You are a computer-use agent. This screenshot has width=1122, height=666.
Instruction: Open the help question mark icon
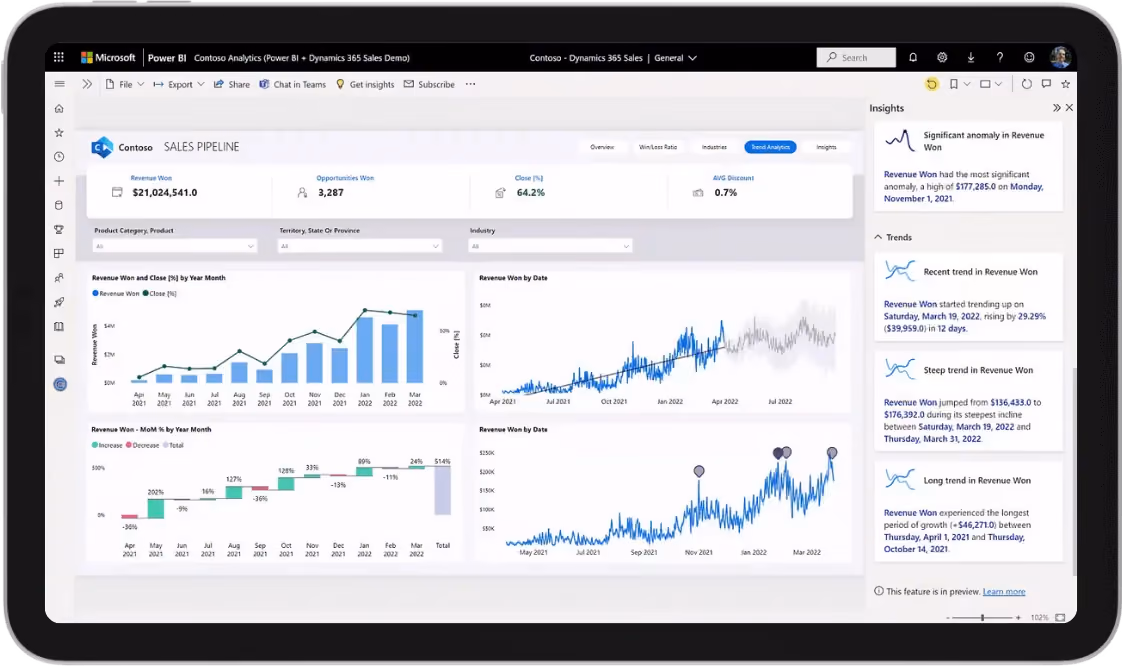[1000, 57]
